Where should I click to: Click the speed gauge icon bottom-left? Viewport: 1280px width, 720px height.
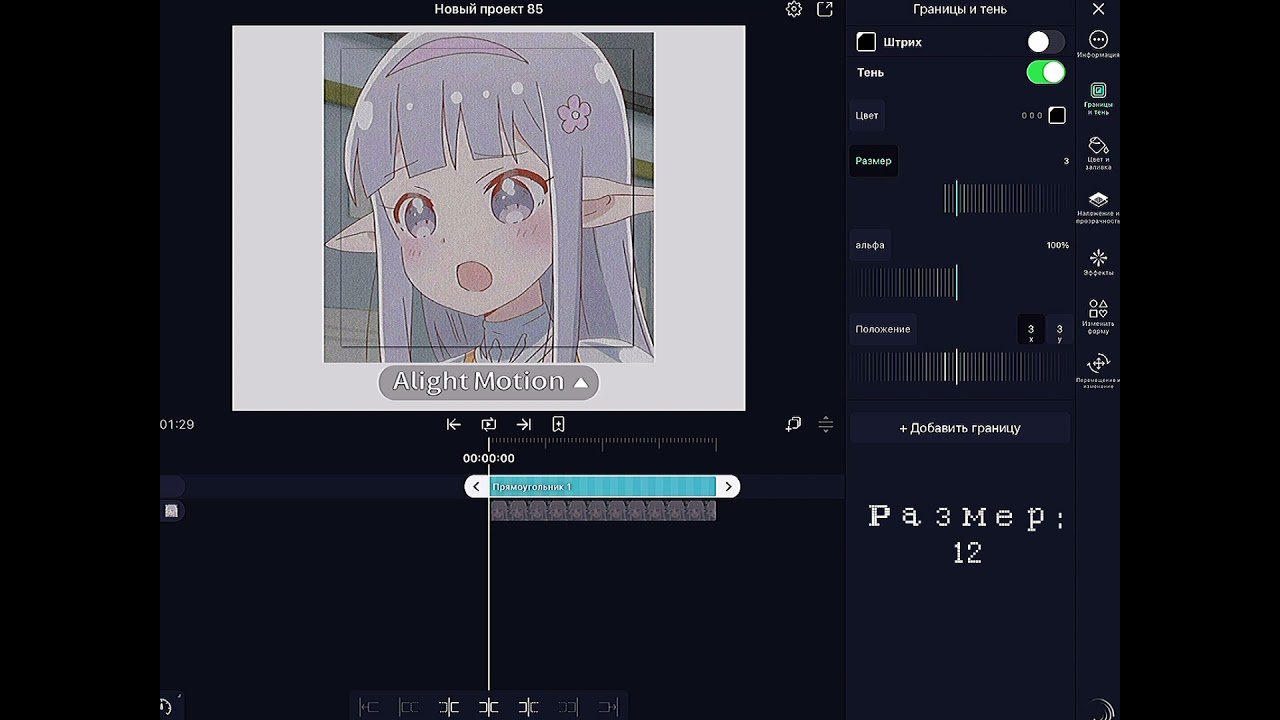[165, 706]
